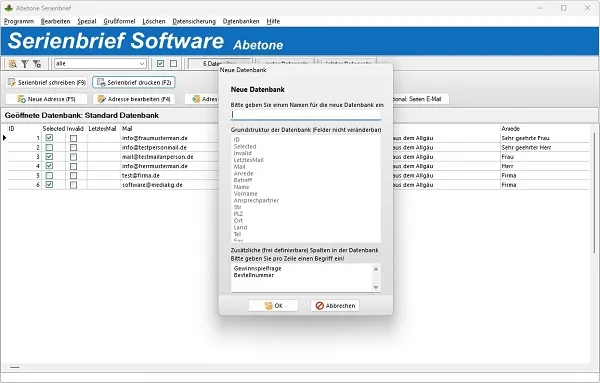This screenshot has height=383, width=600.
Task: Toggle Invalid checkbox for row 2
Action: (x=73, y=147)
